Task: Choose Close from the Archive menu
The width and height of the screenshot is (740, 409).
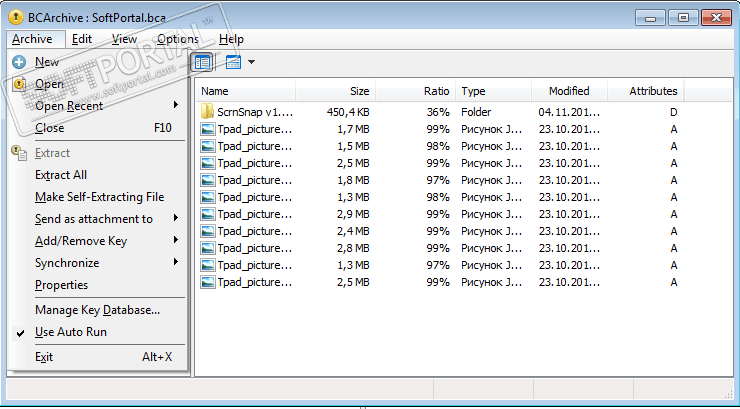Action: coord(97,128)
